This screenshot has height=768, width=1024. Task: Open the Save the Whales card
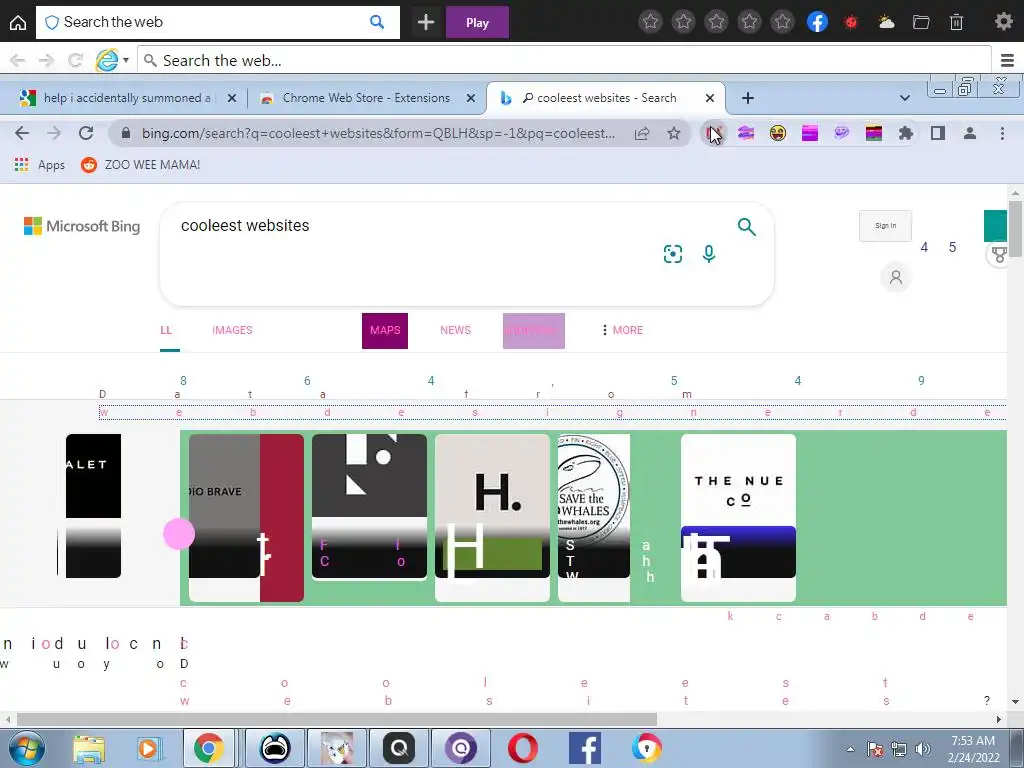(594, 517)
